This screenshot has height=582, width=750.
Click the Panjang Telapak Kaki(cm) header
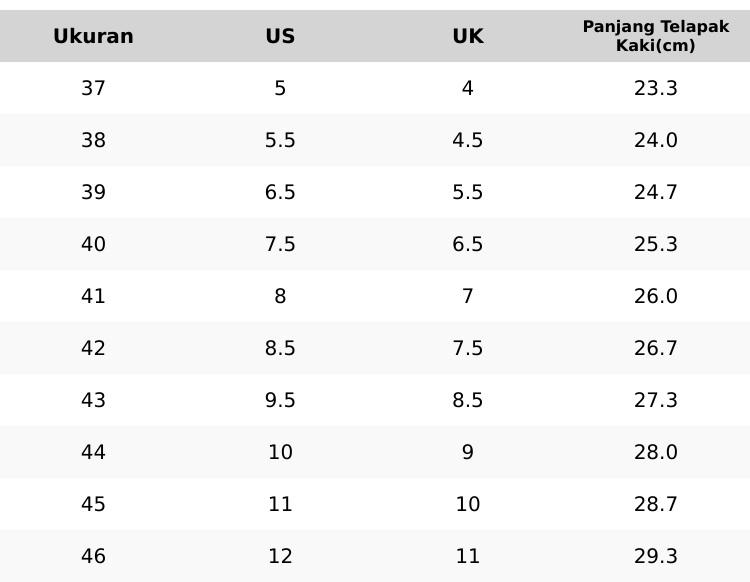656,36
